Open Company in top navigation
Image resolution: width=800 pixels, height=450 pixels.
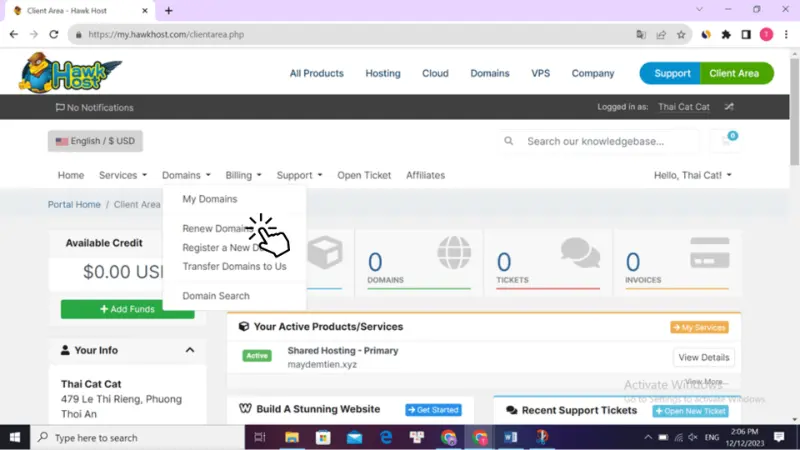593,73
